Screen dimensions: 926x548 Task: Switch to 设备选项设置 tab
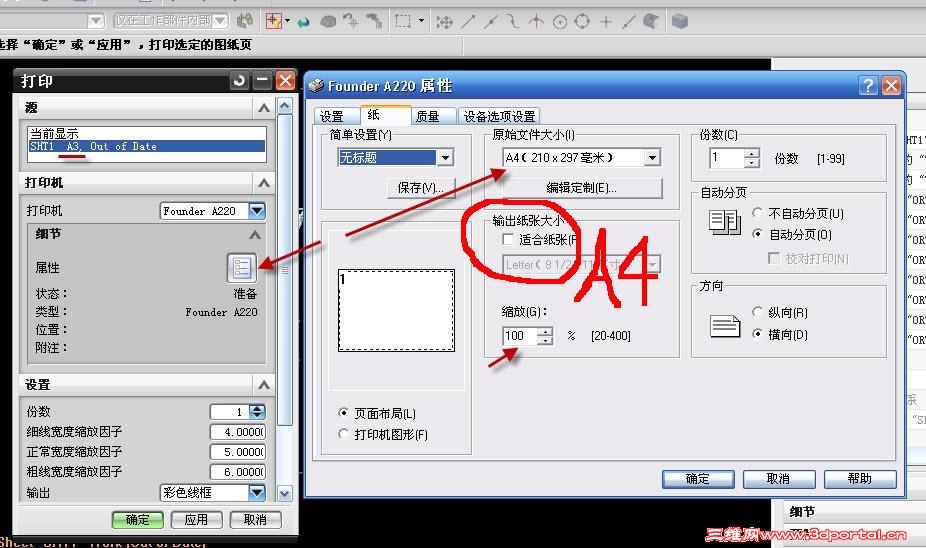(x=500, y=116)
